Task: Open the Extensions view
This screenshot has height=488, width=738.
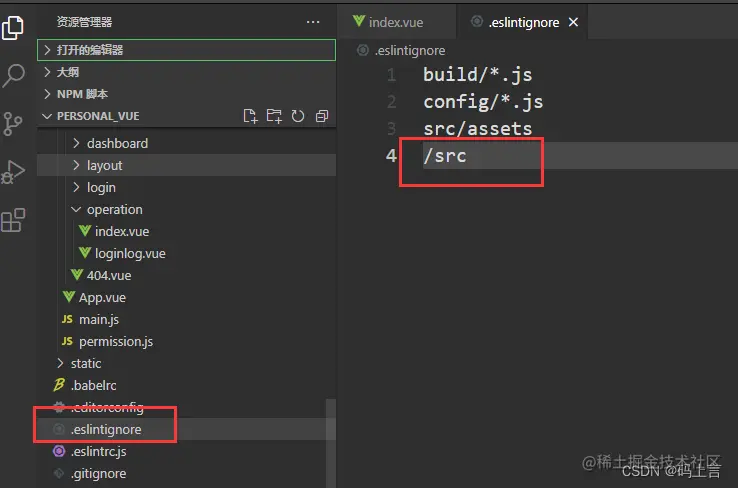Action: [13, 220]
